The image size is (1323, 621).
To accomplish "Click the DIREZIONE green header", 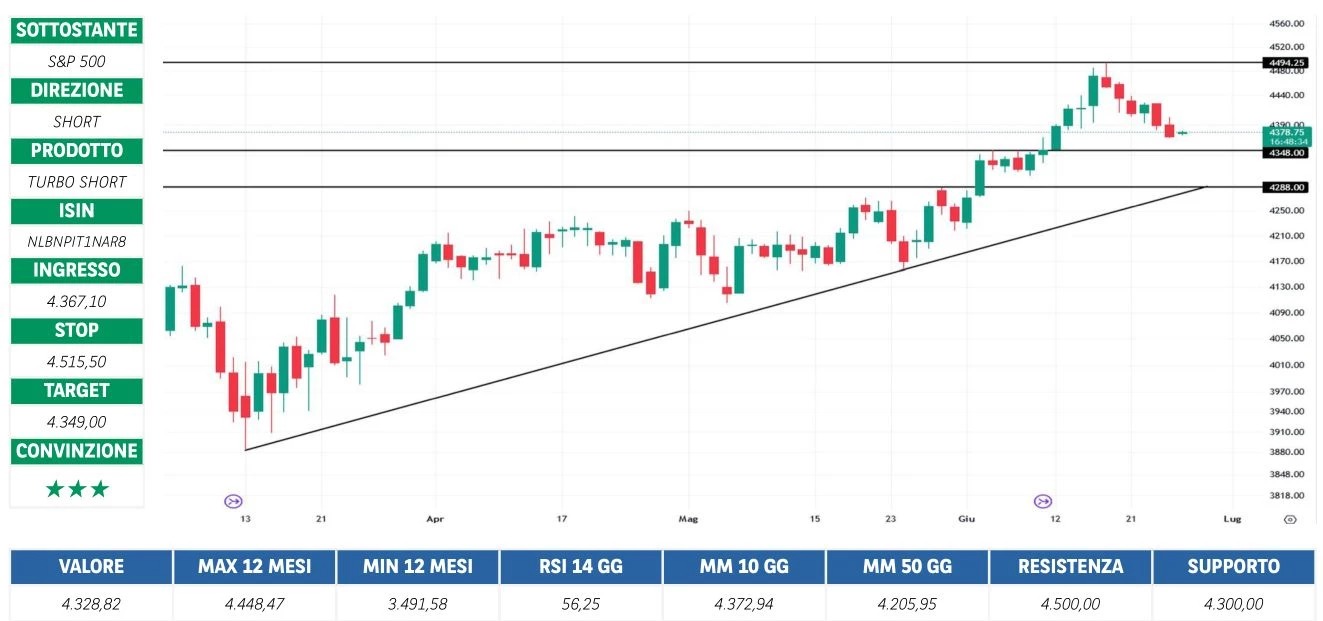I will click(x=77, y=90).
